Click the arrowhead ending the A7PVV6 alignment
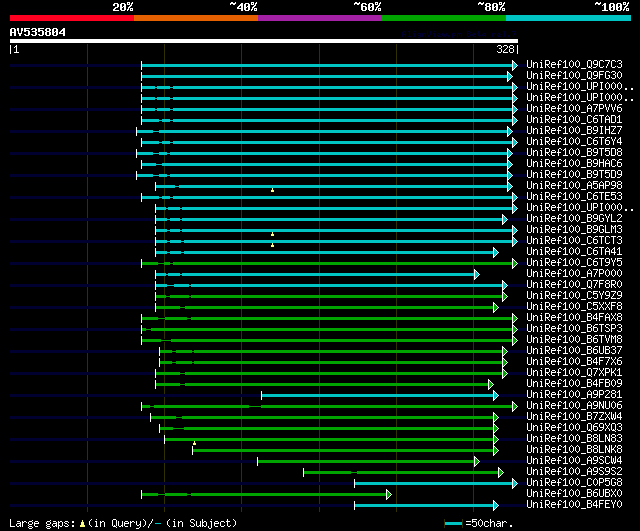The width and height of the screenshot is (640, 531). click(515, 109)
